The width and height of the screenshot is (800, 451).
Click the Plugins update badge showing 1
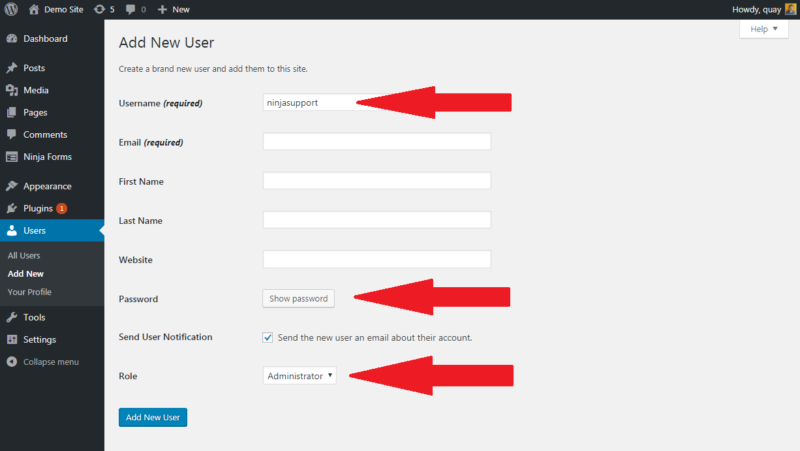[x=62, y=208]
